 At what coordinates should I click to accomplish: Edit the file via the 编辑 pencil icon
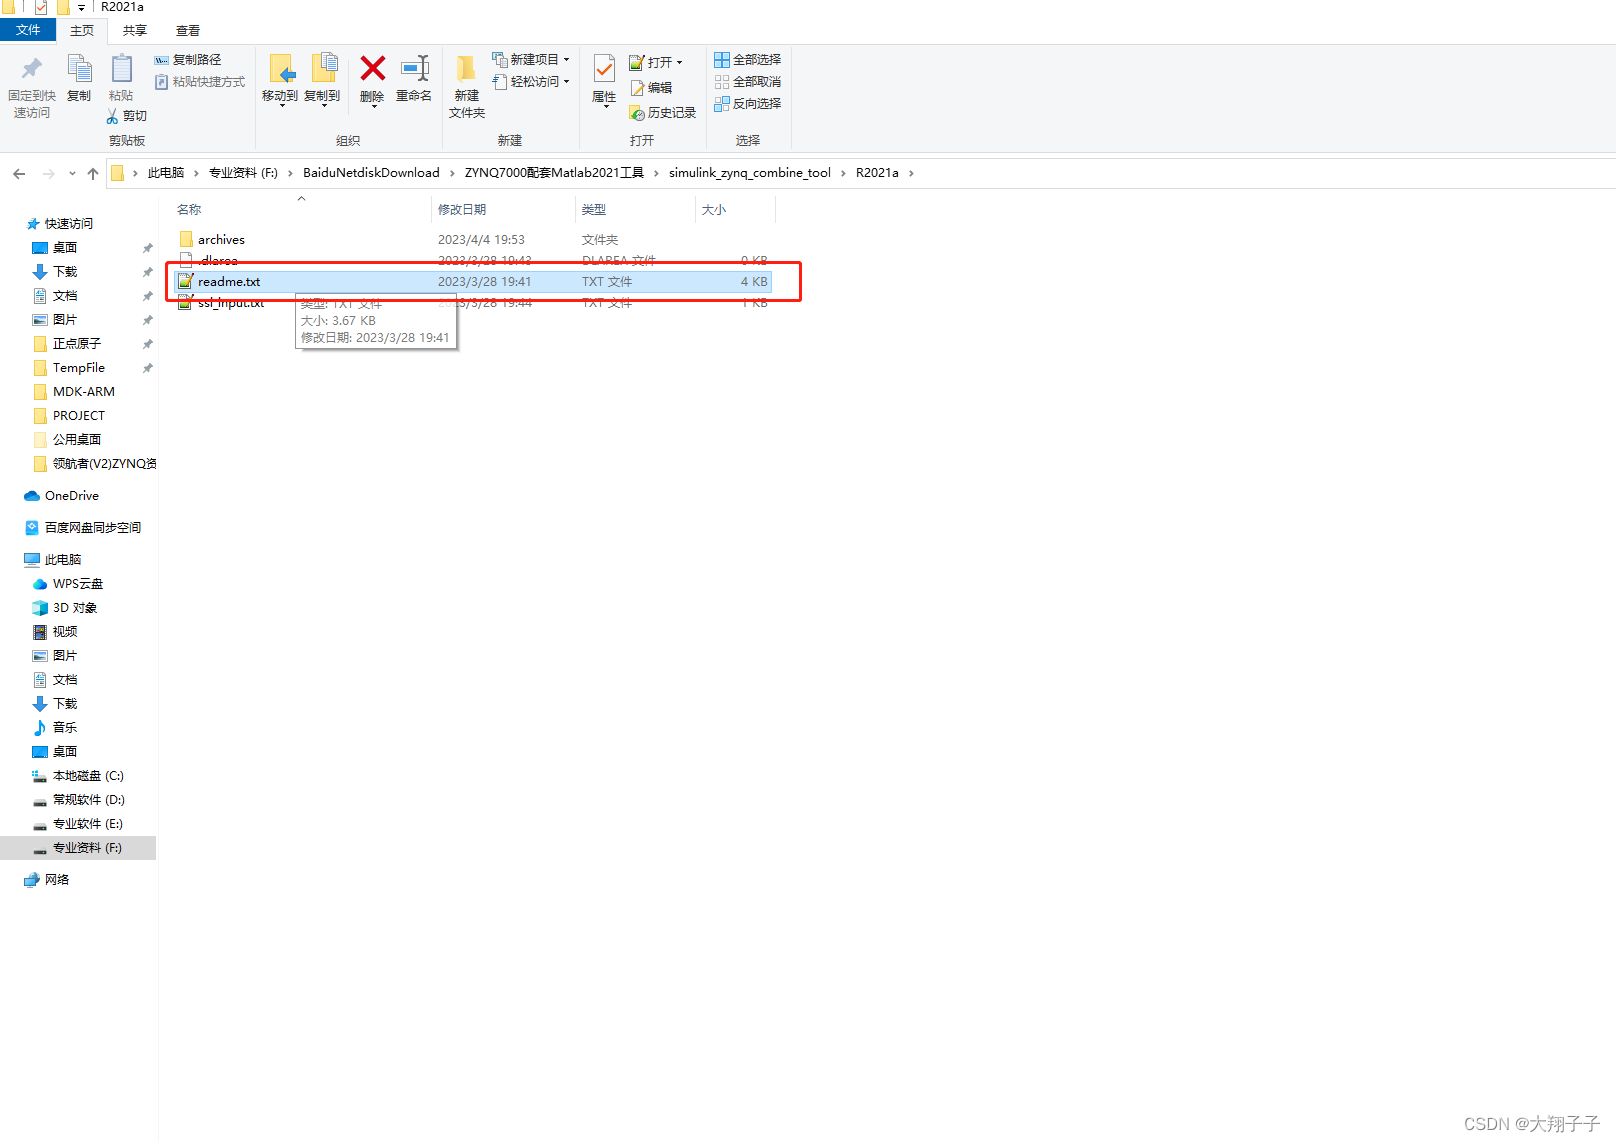click(652, 87)
